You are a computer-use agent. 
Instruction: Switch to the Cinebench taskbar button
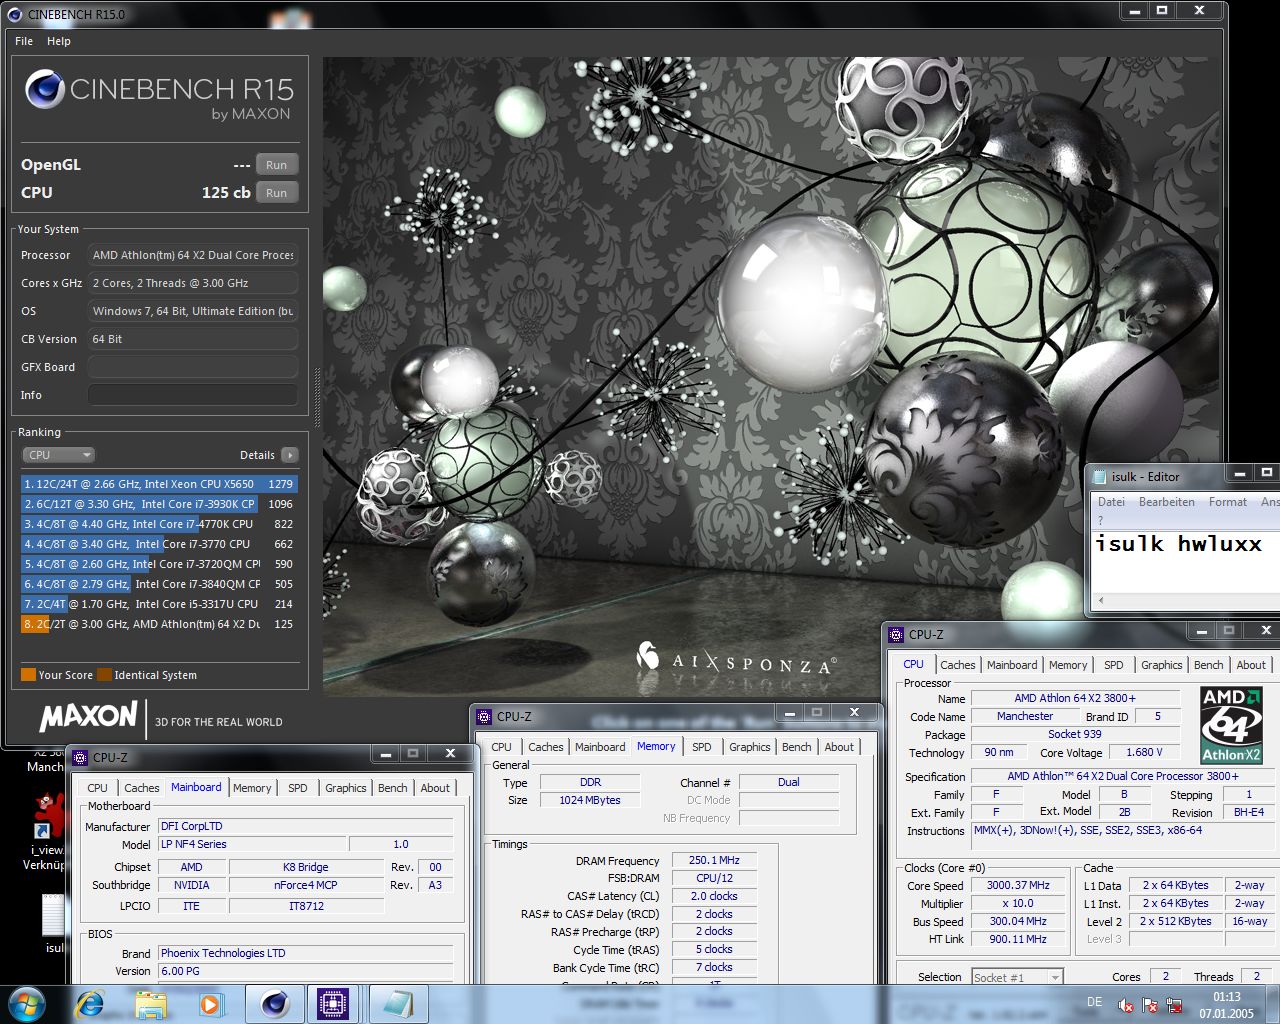coord(275,1004)
